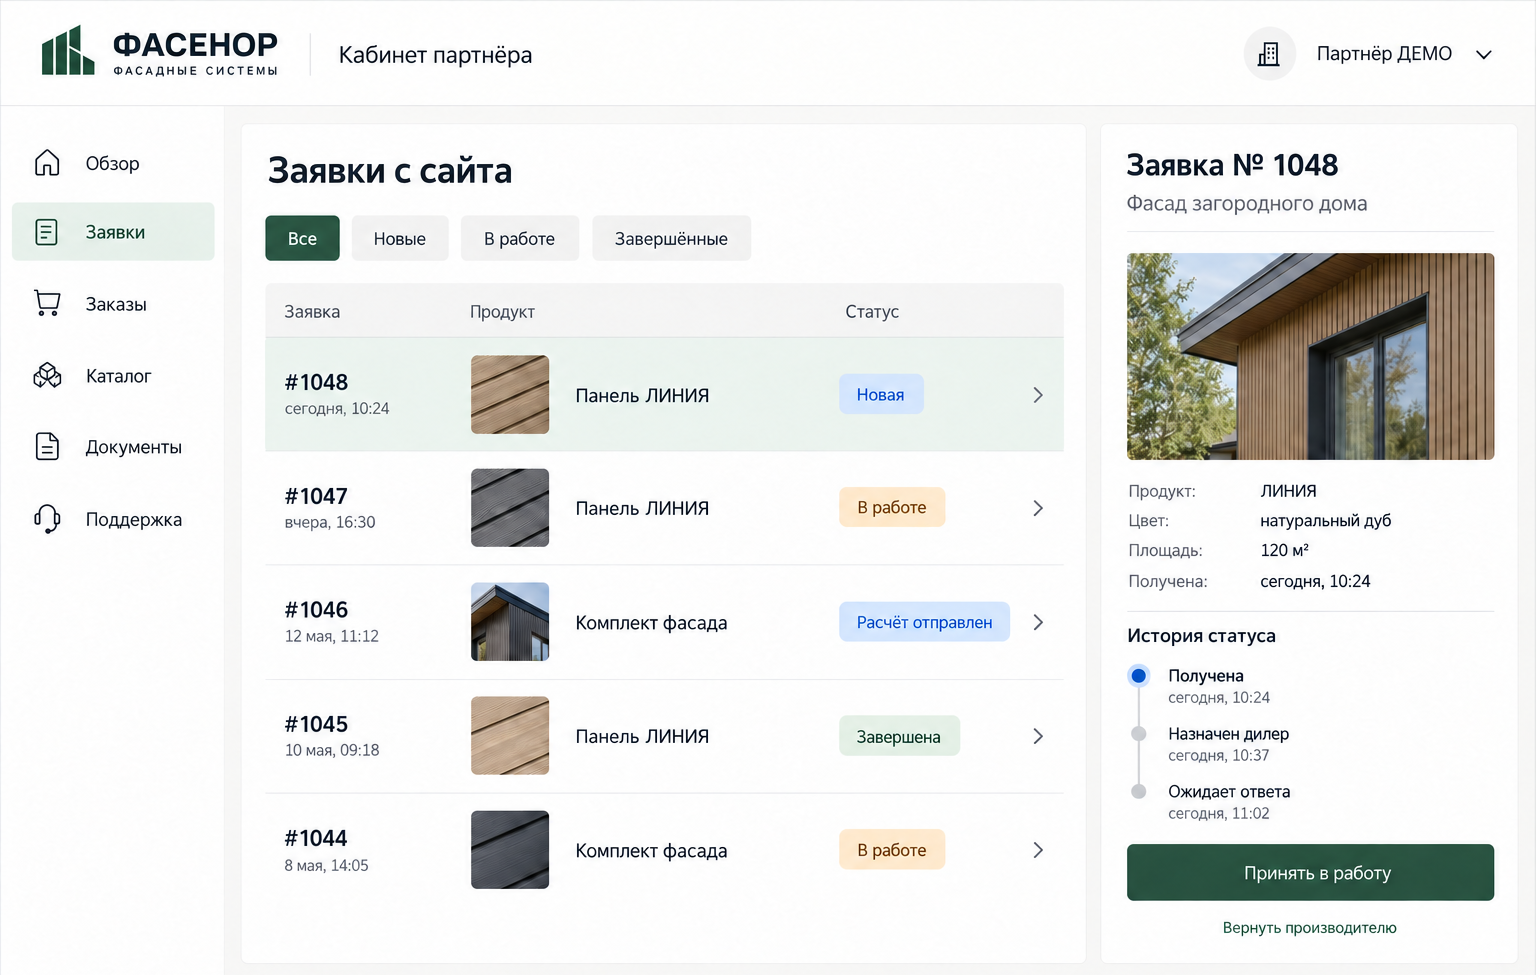The height and width of the screenshot is (975, 1536).
Task: Click the Получена status history marker
Action: point(1138,676)
